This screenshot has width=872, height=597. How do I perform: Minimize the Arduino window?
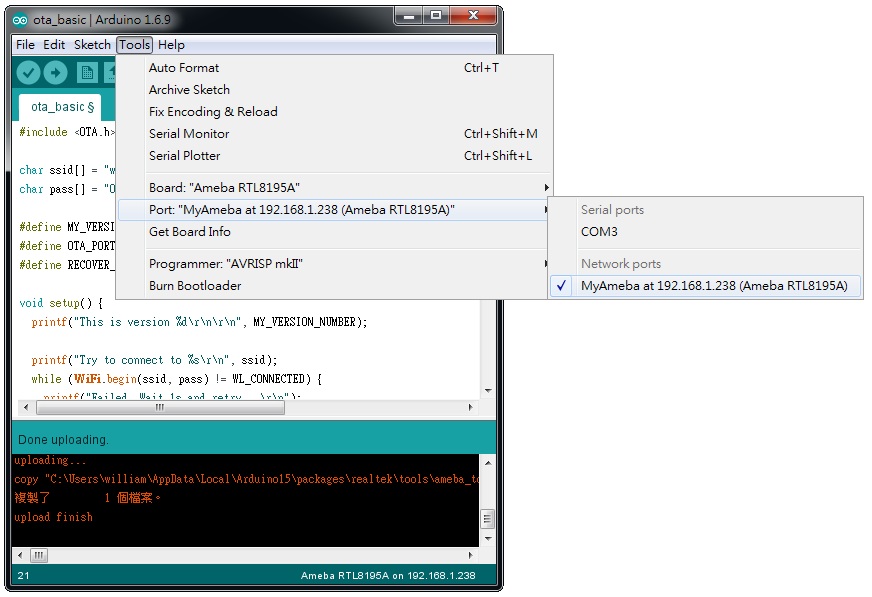click(x=409, y=16)
